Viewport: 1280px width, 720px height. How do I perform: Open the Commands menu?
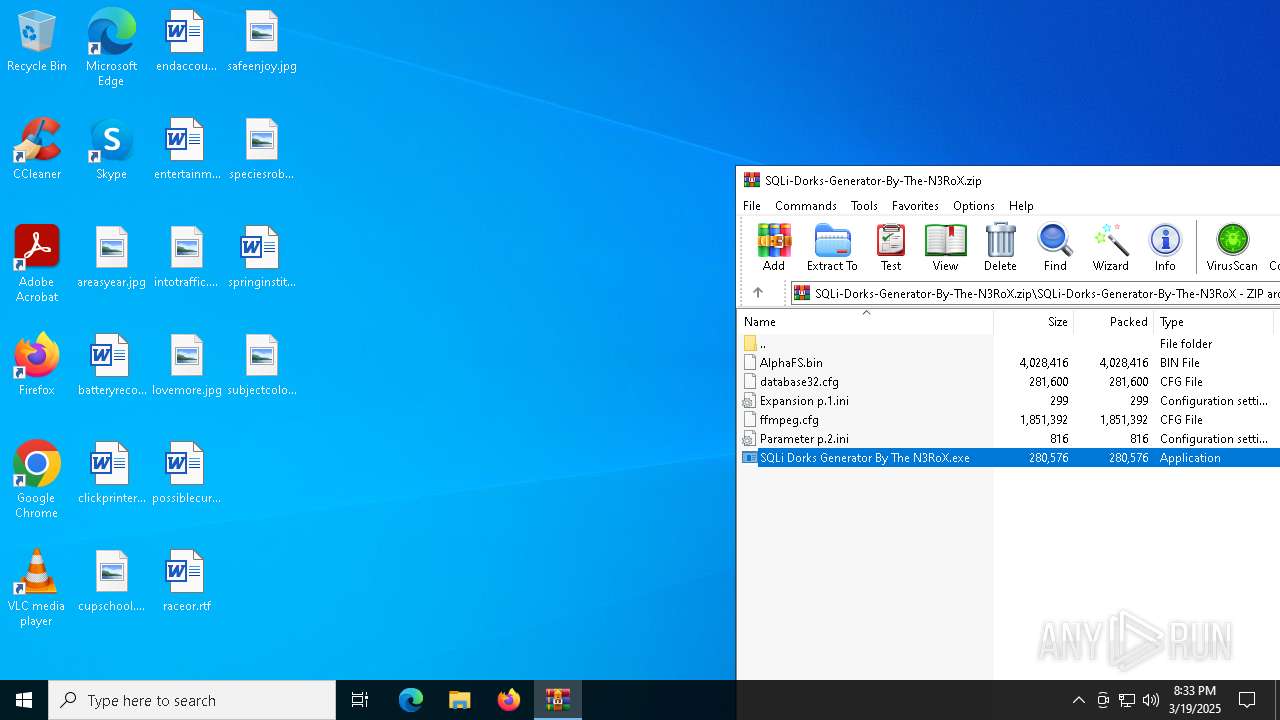[x=806, y=205]
